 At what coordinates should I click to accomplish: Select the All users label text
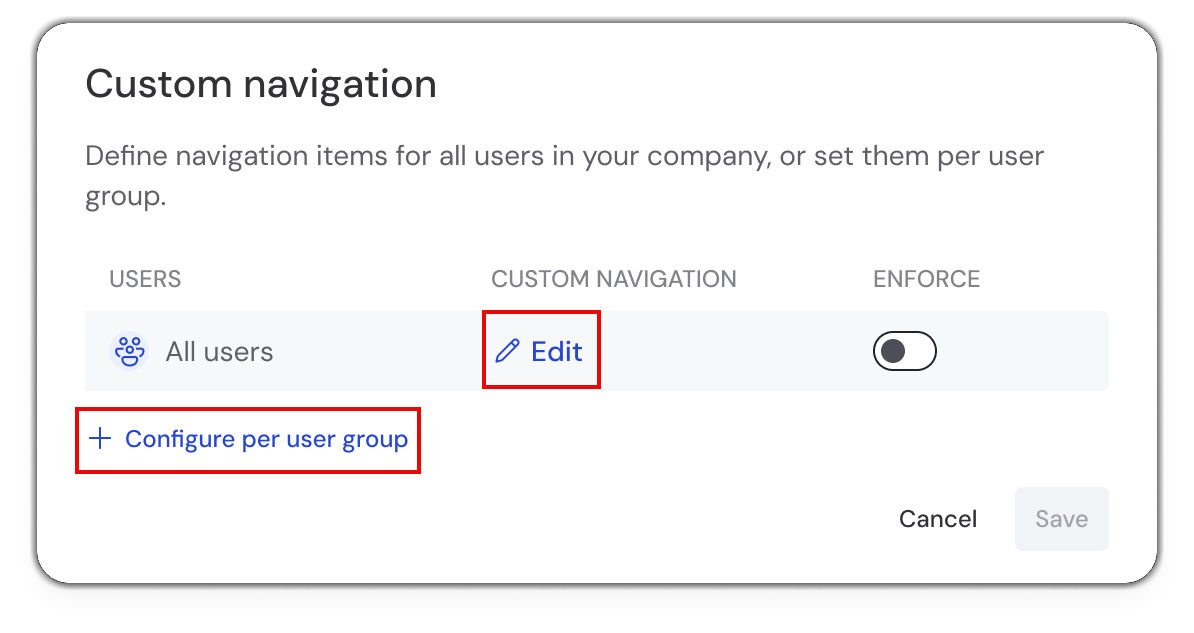[219, 352]
